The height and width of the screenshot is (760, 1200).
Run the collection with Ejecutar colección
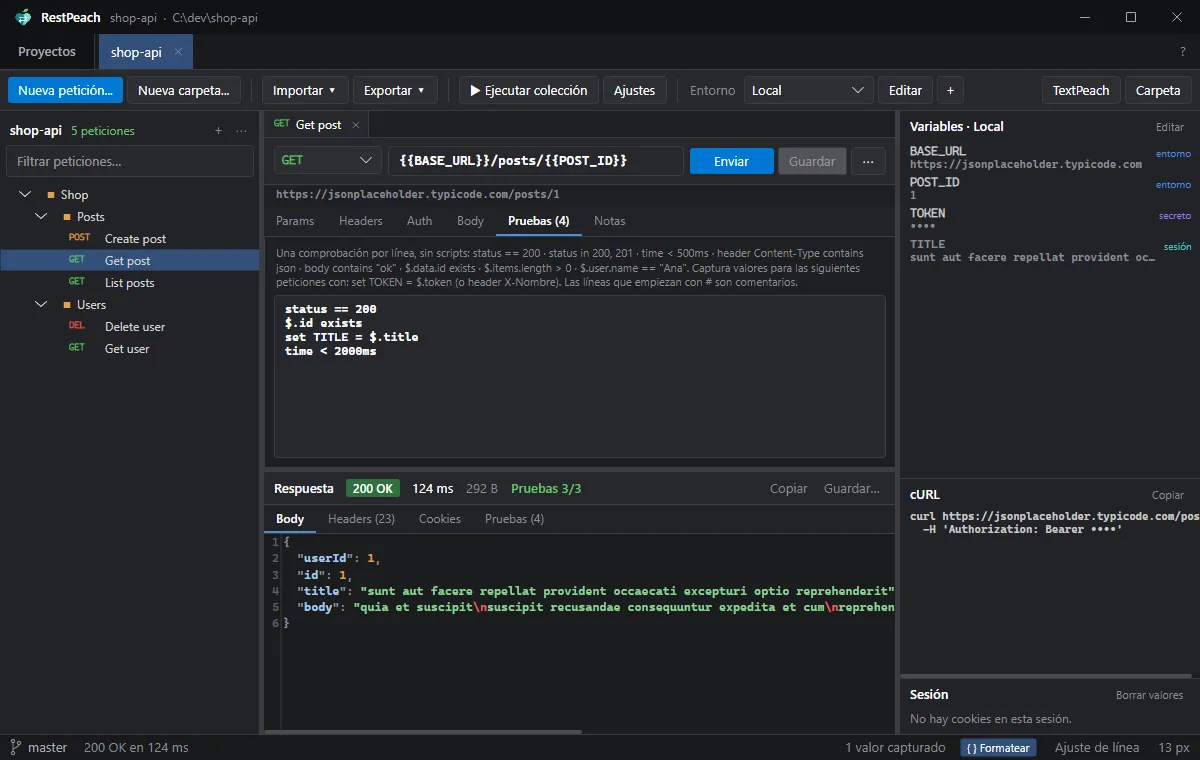528,90
